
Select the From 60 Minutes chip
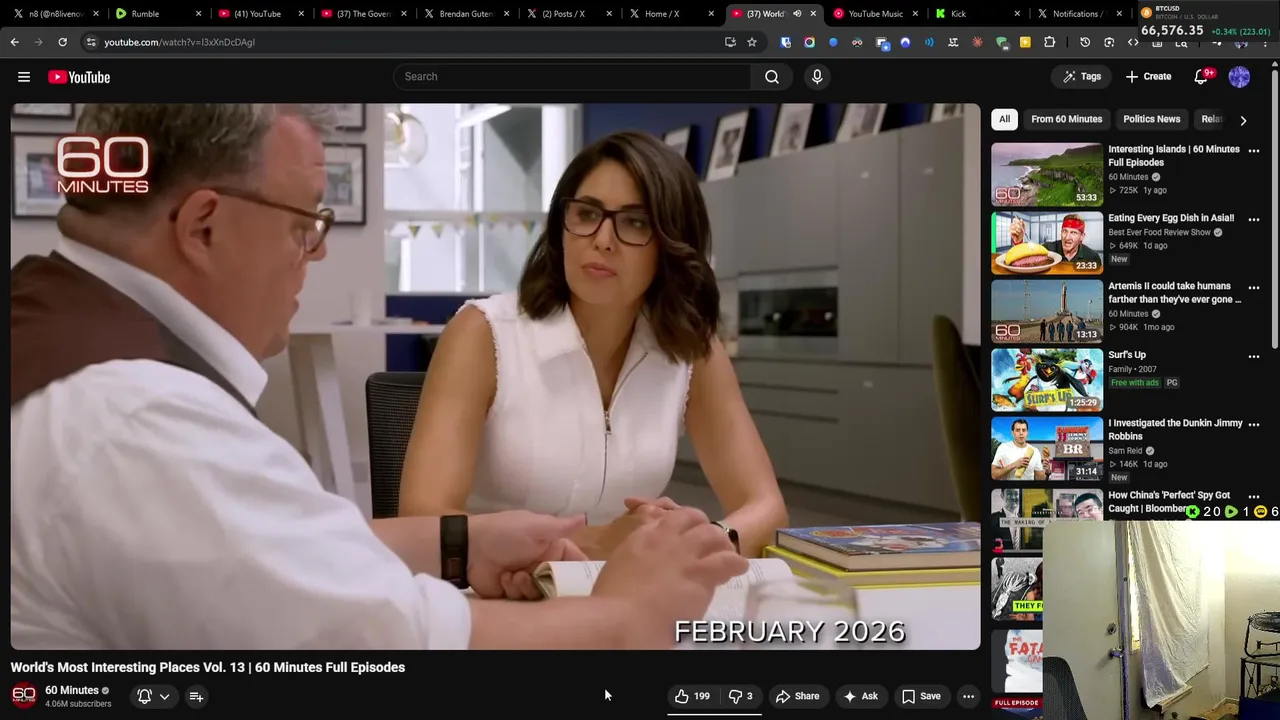(x=1066, y=119)
